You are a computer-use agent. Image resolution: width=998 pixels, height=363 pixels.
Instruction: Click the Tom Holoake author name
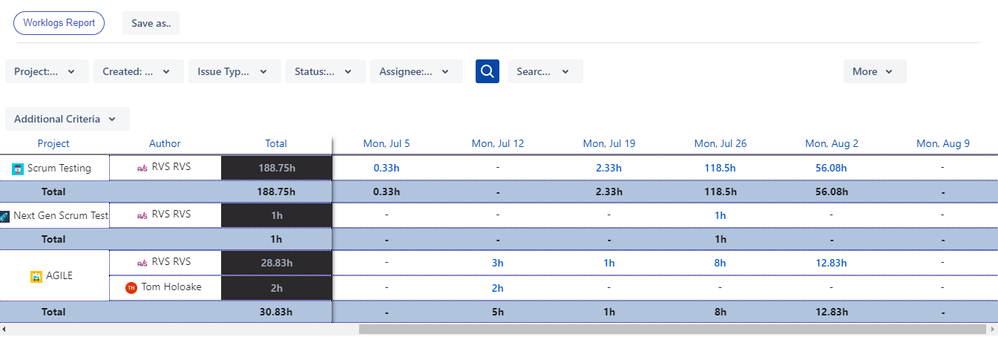tap(171, 287)
